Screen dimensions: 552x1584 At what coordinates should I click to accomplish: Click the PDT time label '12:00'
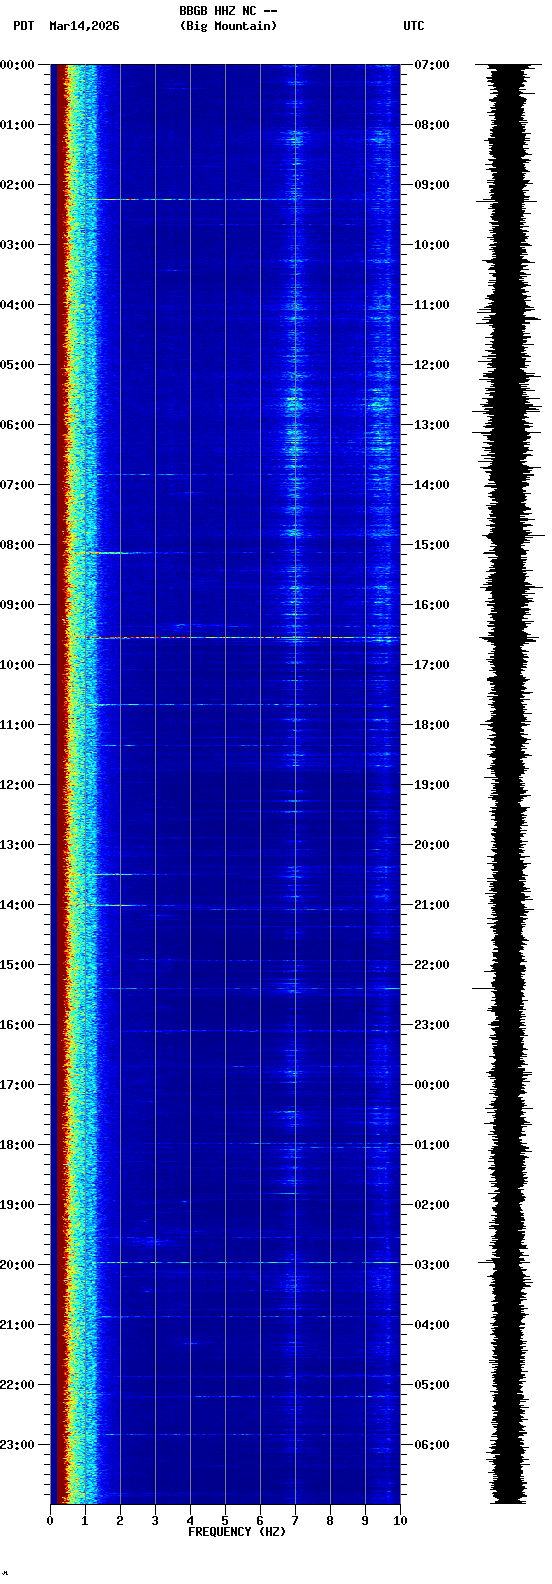(17, 785)
